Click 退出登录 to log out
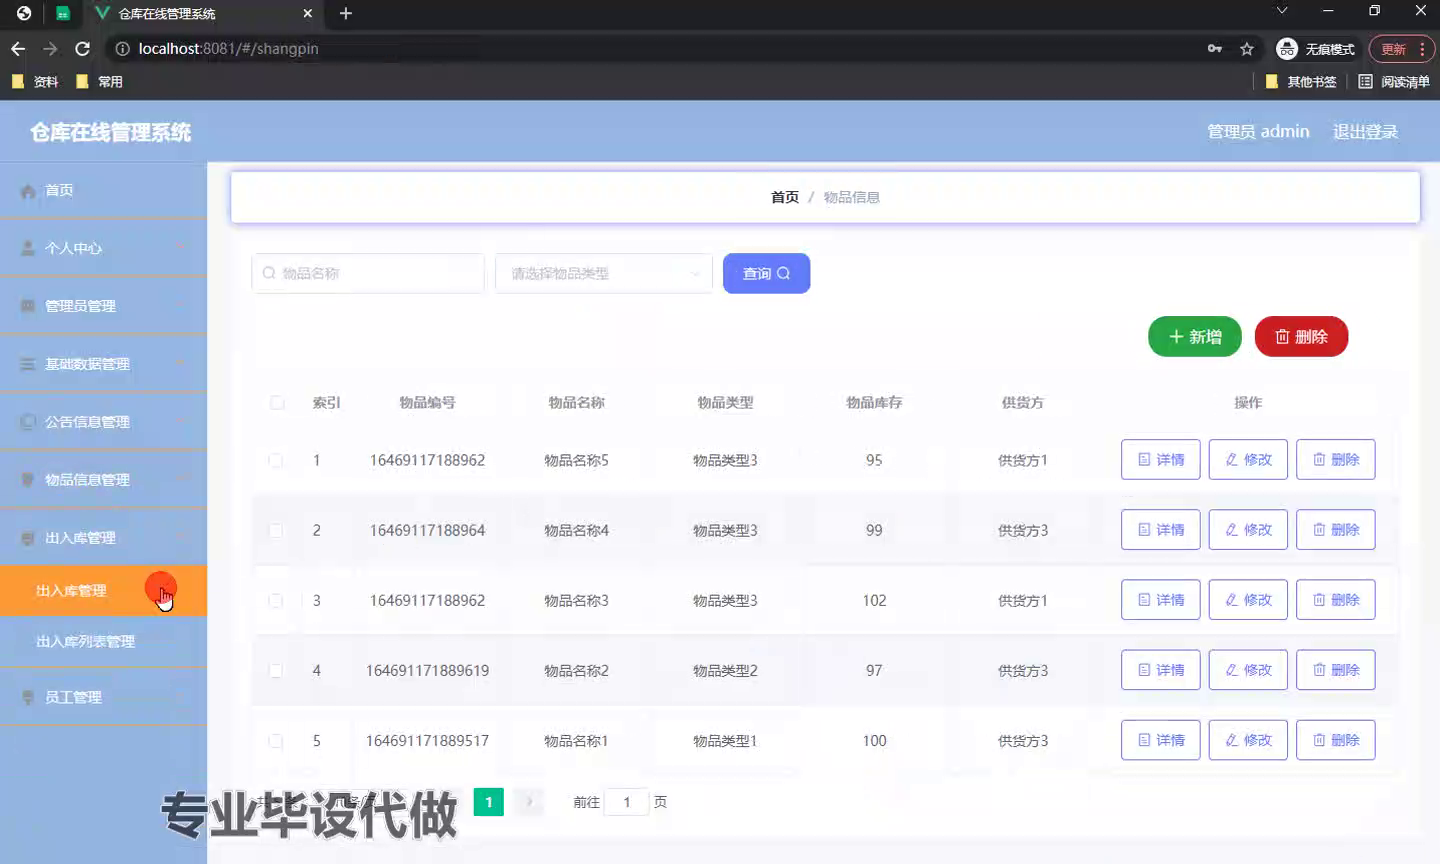The image size is (1440, 864). point(1365,131)
